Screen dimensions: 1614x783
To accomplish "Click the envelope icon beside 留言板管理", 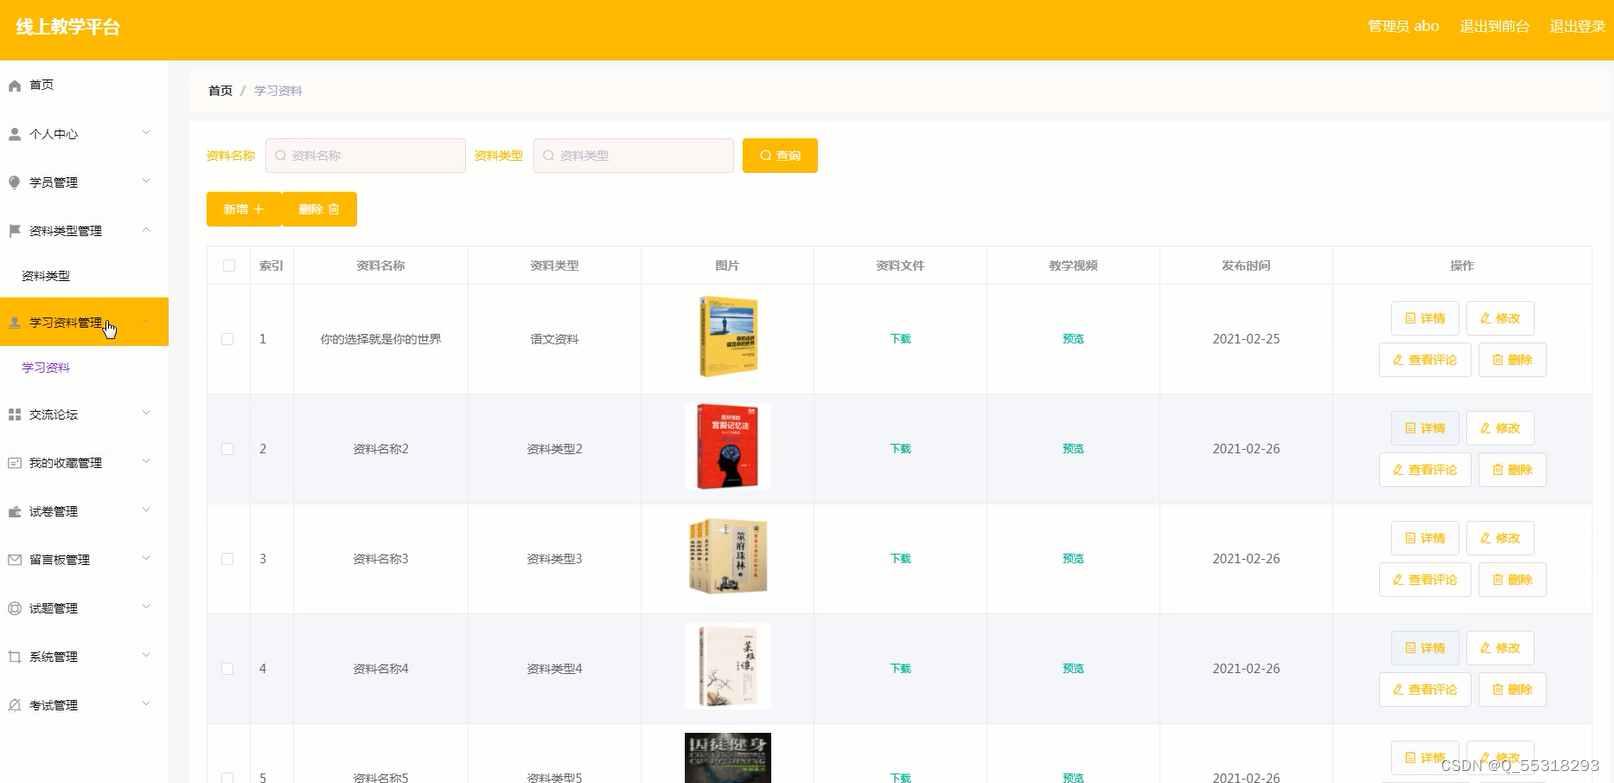I will 15,560.
